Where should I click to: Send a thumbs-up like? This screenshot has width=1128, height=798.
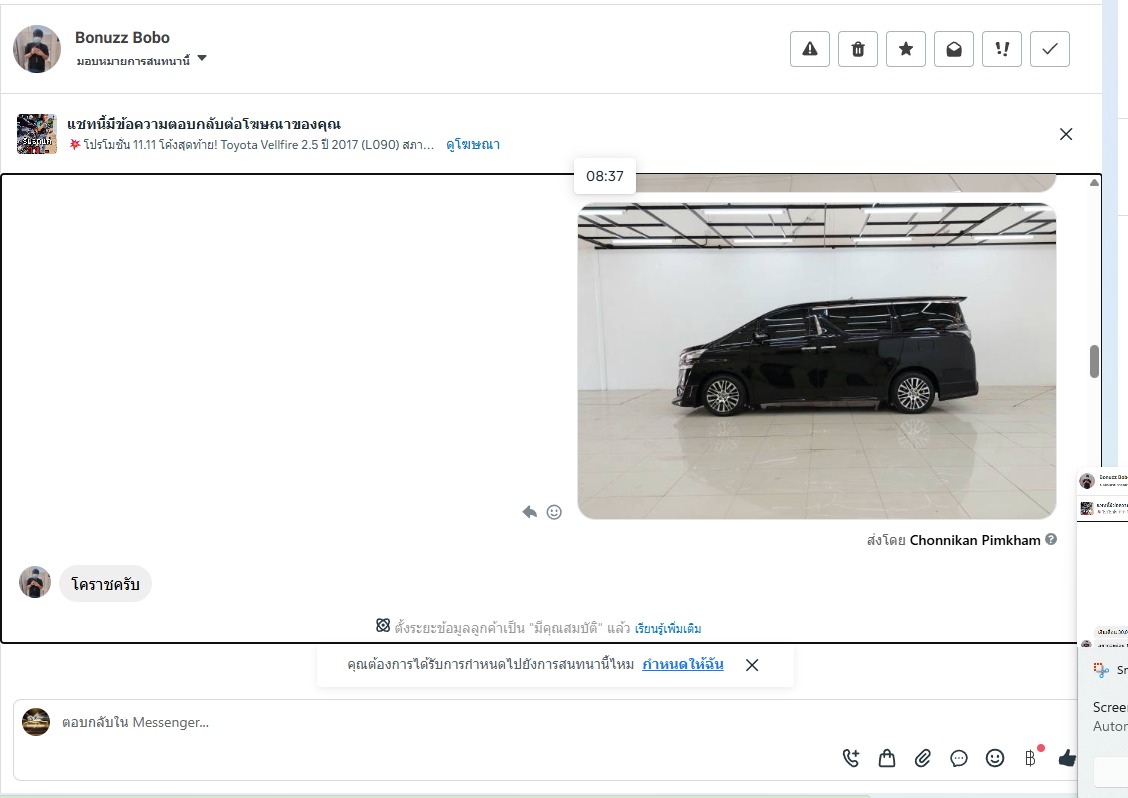click(x=1068, y=758)
